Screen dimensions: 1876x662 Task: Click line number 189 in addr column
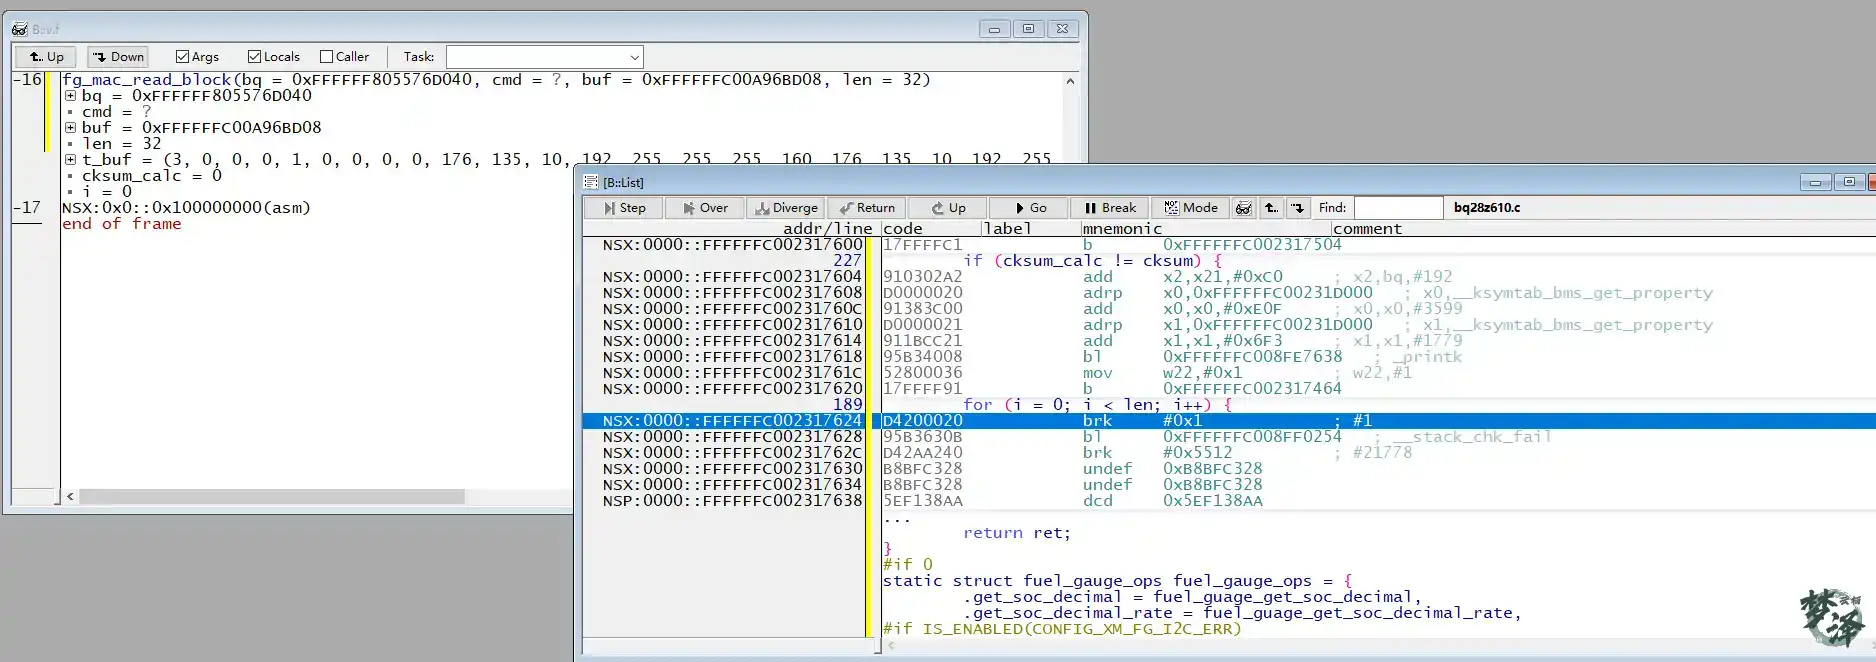(x=847, y=405)
